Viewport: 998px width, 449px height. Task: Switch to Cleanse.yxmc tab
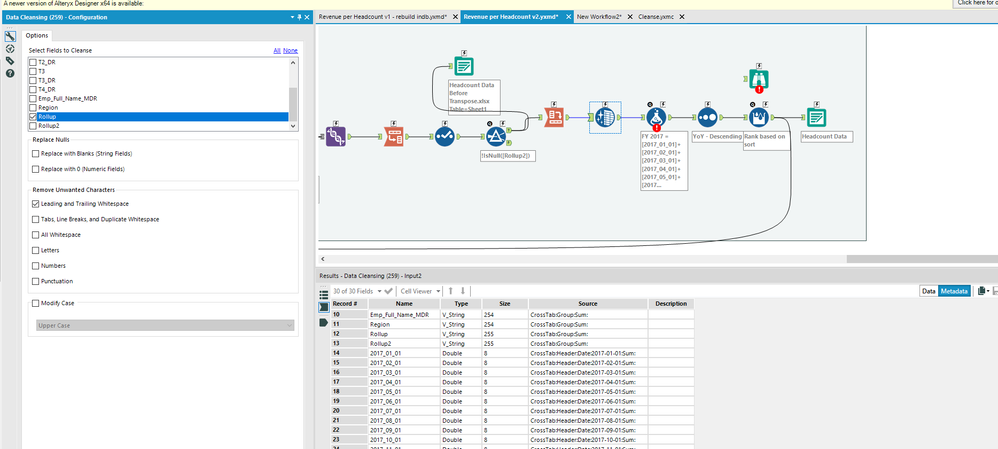[x=656, y=17]
